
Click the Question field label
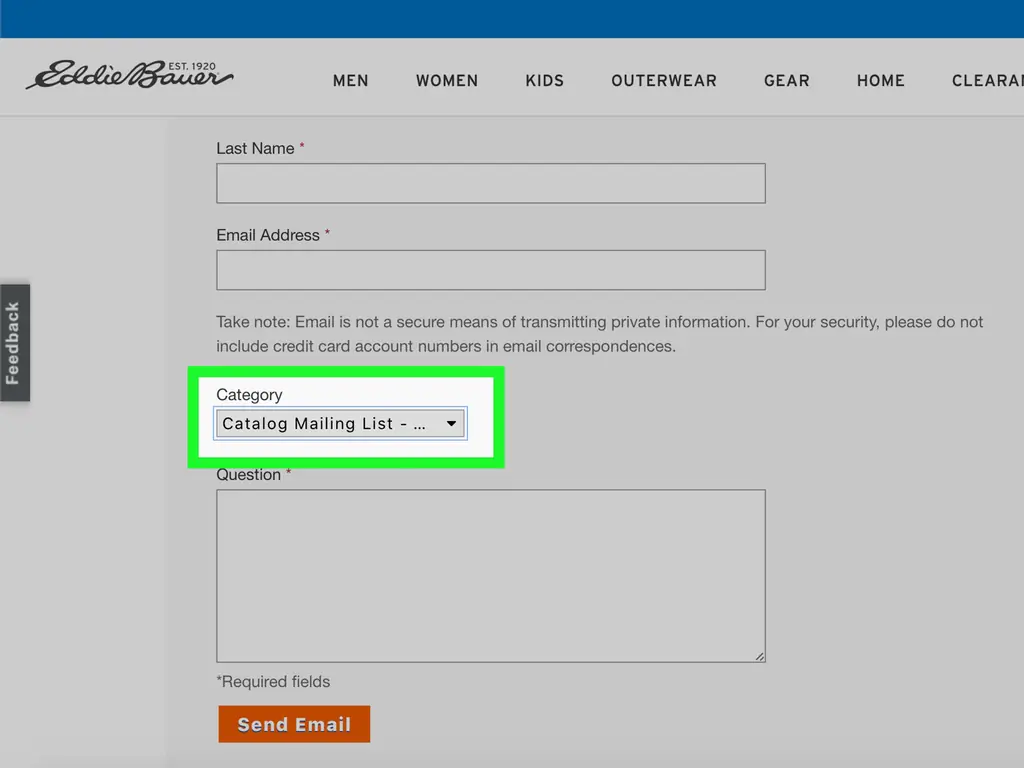click(248, 475)
